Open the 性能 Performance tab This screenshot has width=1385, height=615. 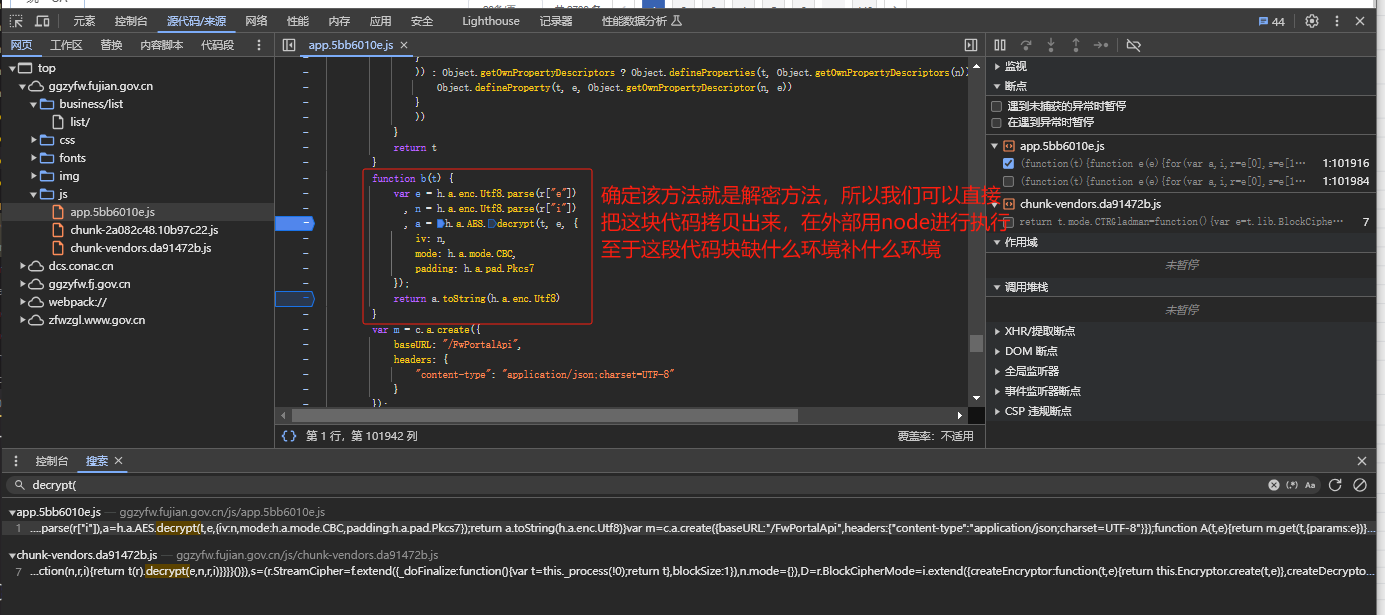click(298, 21)
